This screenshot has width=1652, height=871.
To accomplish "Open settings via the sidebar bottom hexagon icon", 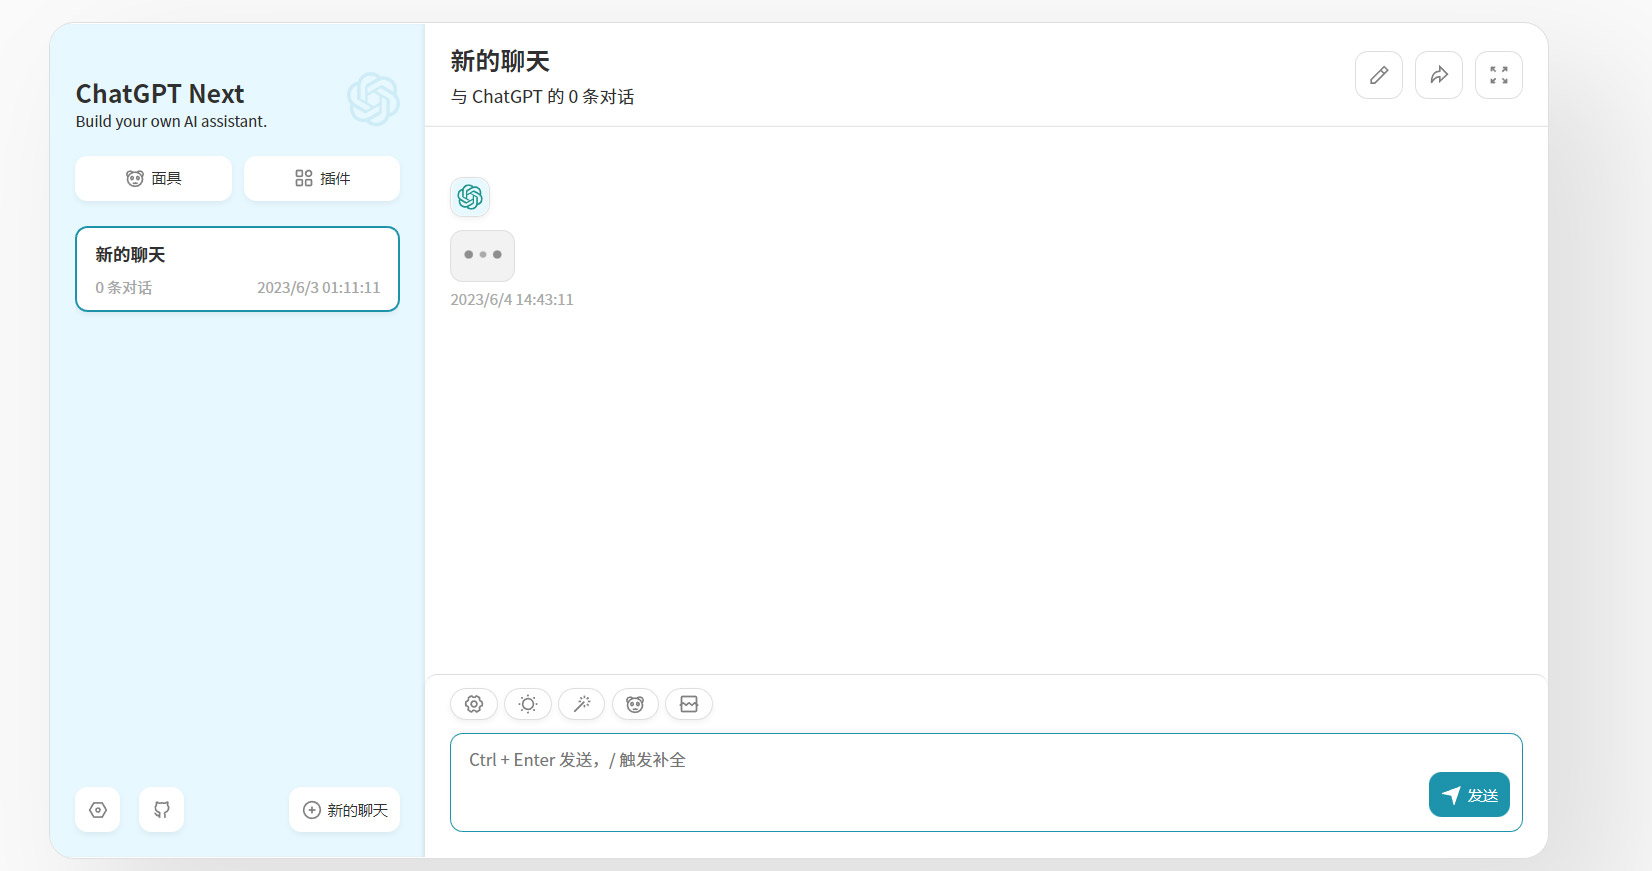I will pyautogui.click(x=98, y=810).
